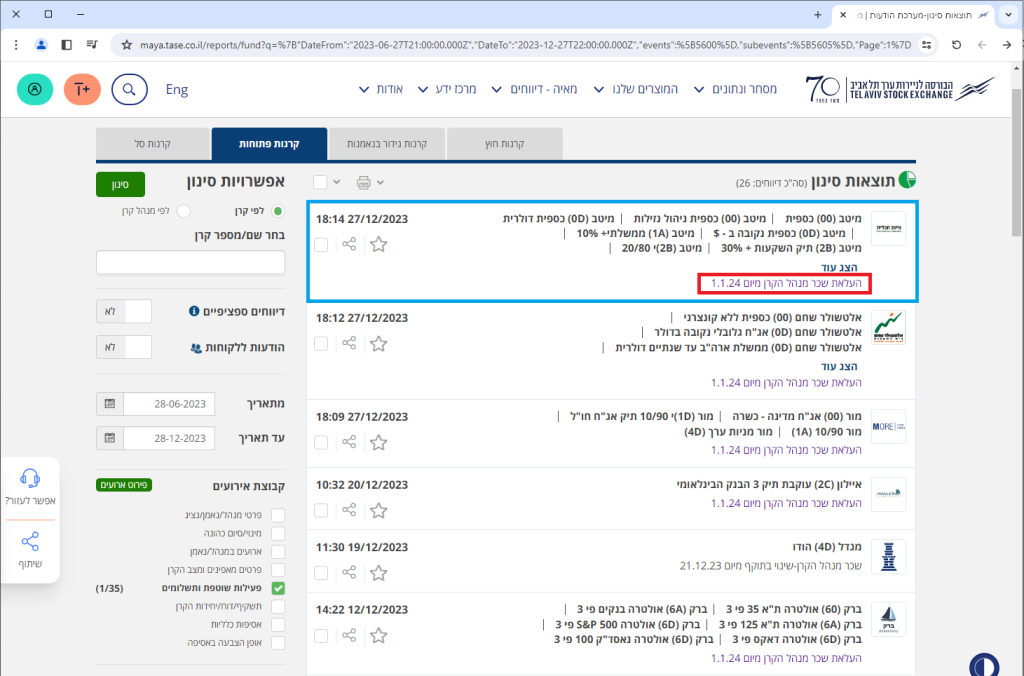Share the Altshuler Shaham report at 18:12
This screenshot has height=676, width=1024.
(x=349, y=343)
